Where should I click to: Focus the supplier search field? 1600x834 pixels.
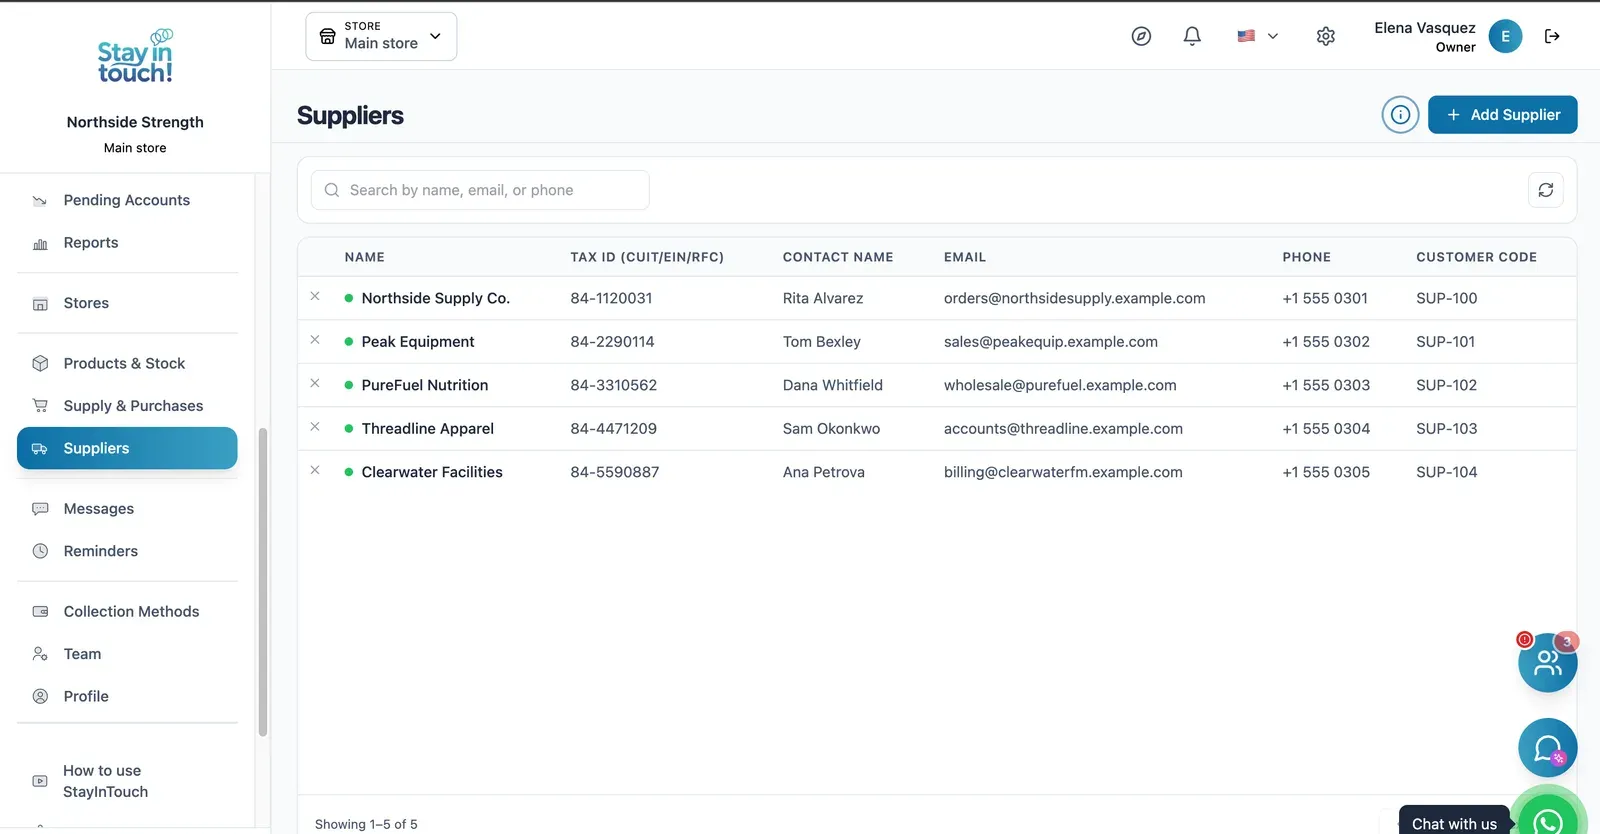tap(480, 190)
